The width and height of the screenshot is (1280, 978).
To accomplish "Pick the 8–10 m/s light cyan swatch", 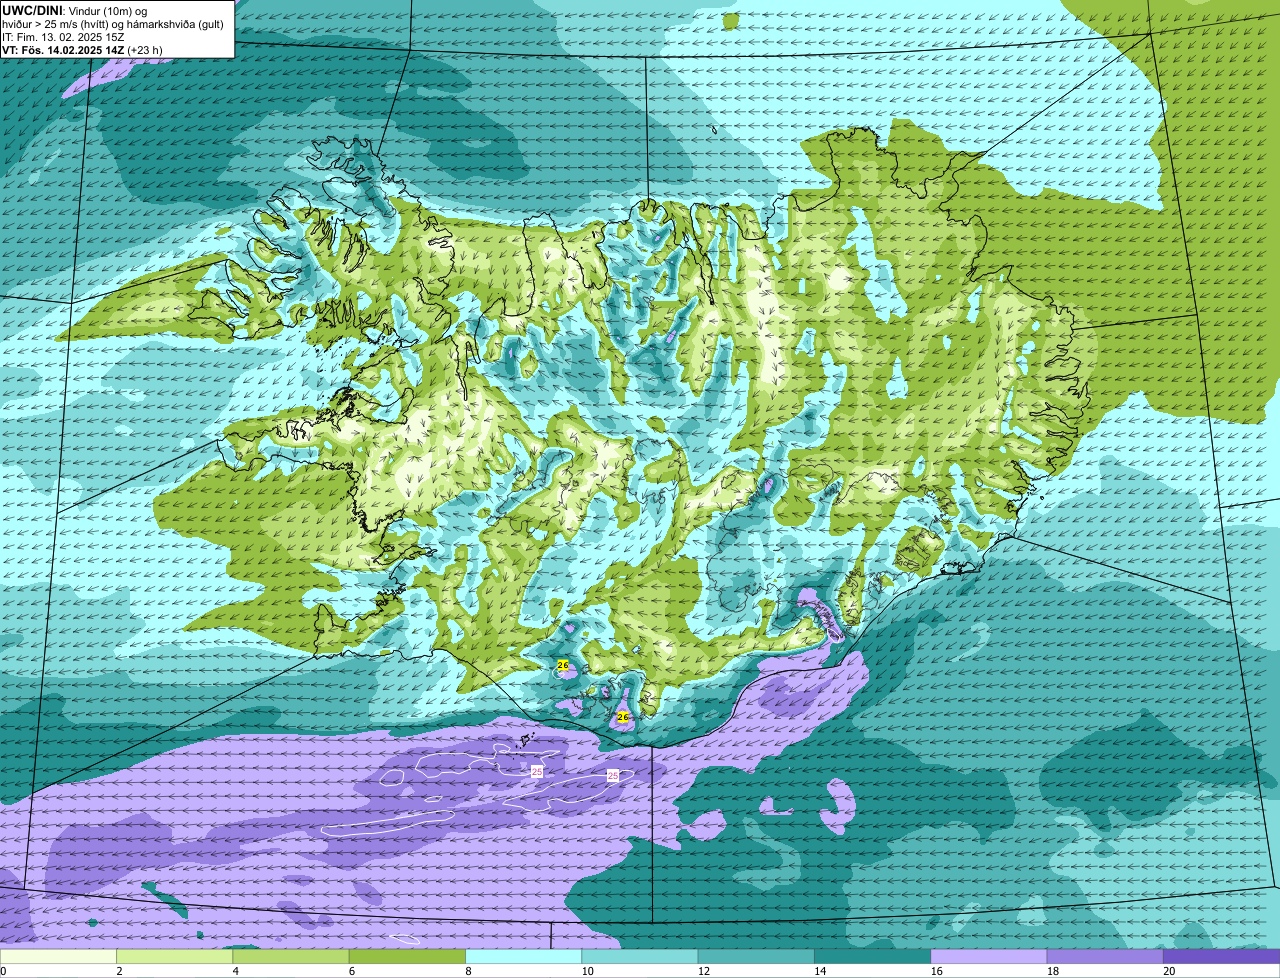I will 524,956.
